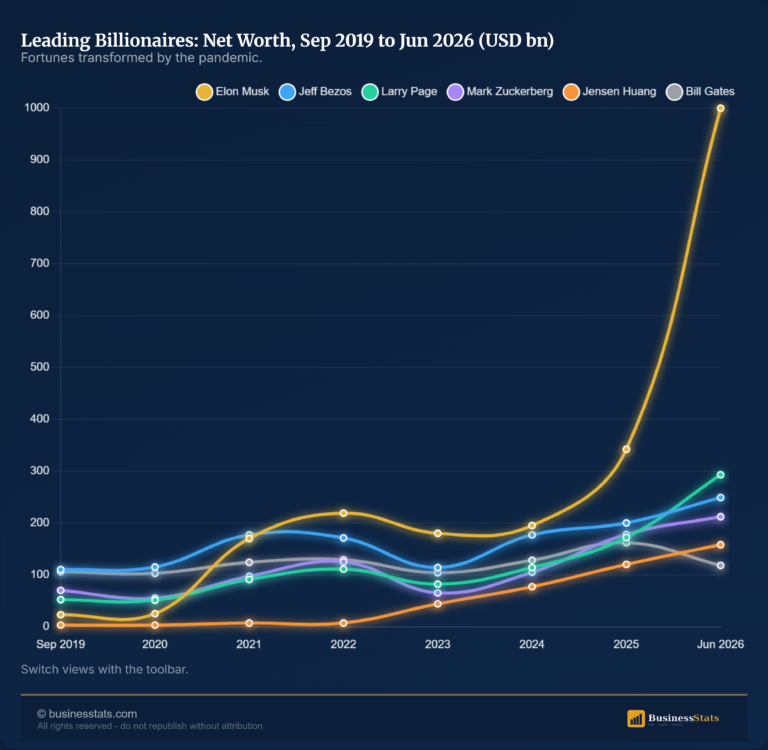Select Jensen Huang's 2021 data point
The image size is (768, 750).
pyautogui.click(x=249, y=623)
